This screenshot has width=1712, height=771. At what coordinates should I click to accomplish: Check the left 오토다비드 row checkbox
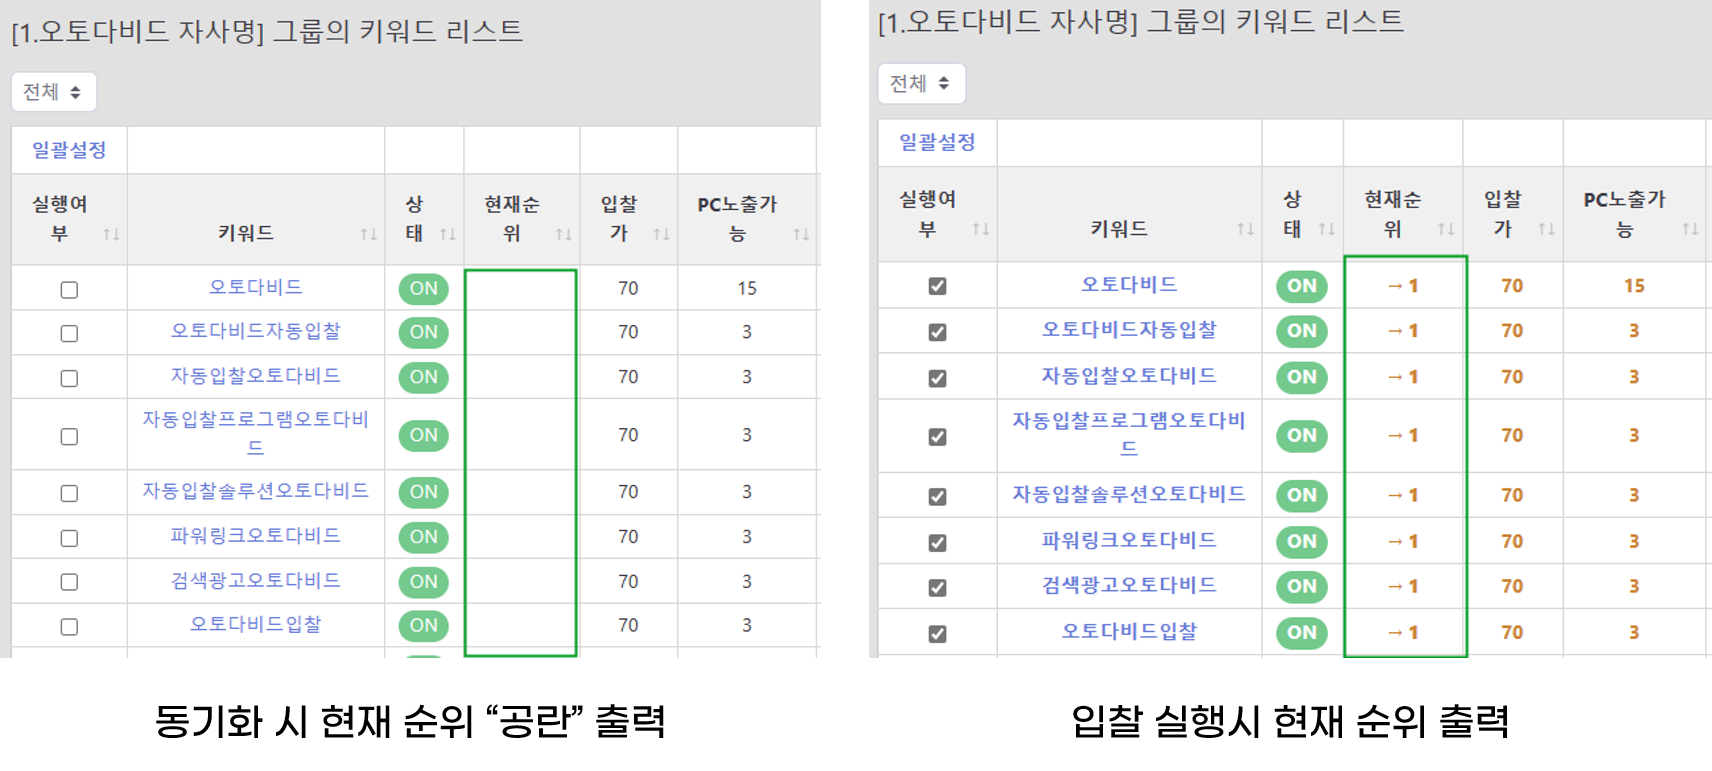click(69, 290)
